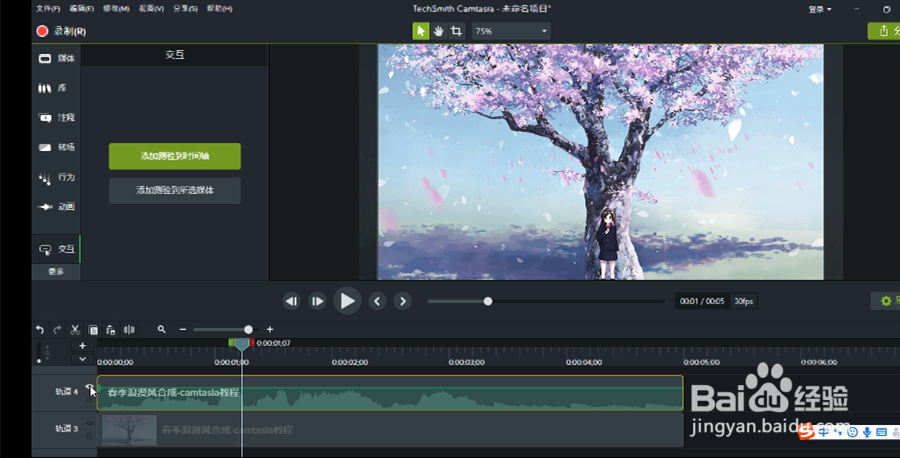Add a new track with plus button
This screenshot has height=458, width=900.
(82, 346)
